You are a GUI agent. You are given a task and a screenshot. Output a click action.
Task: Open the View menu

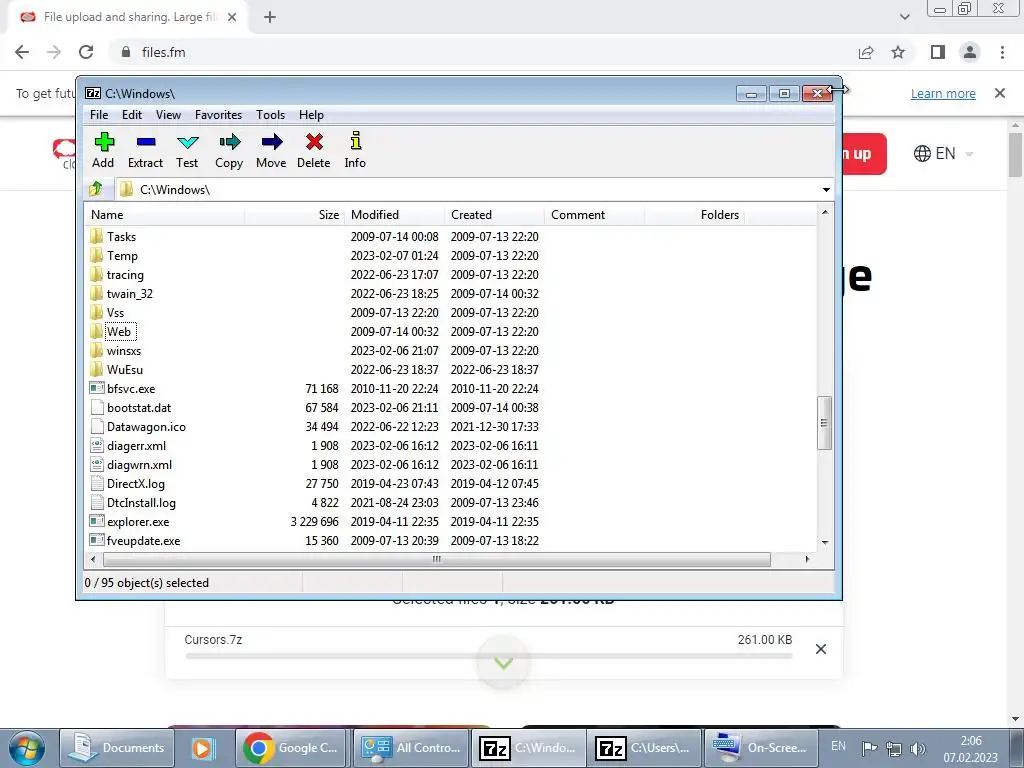168,115
